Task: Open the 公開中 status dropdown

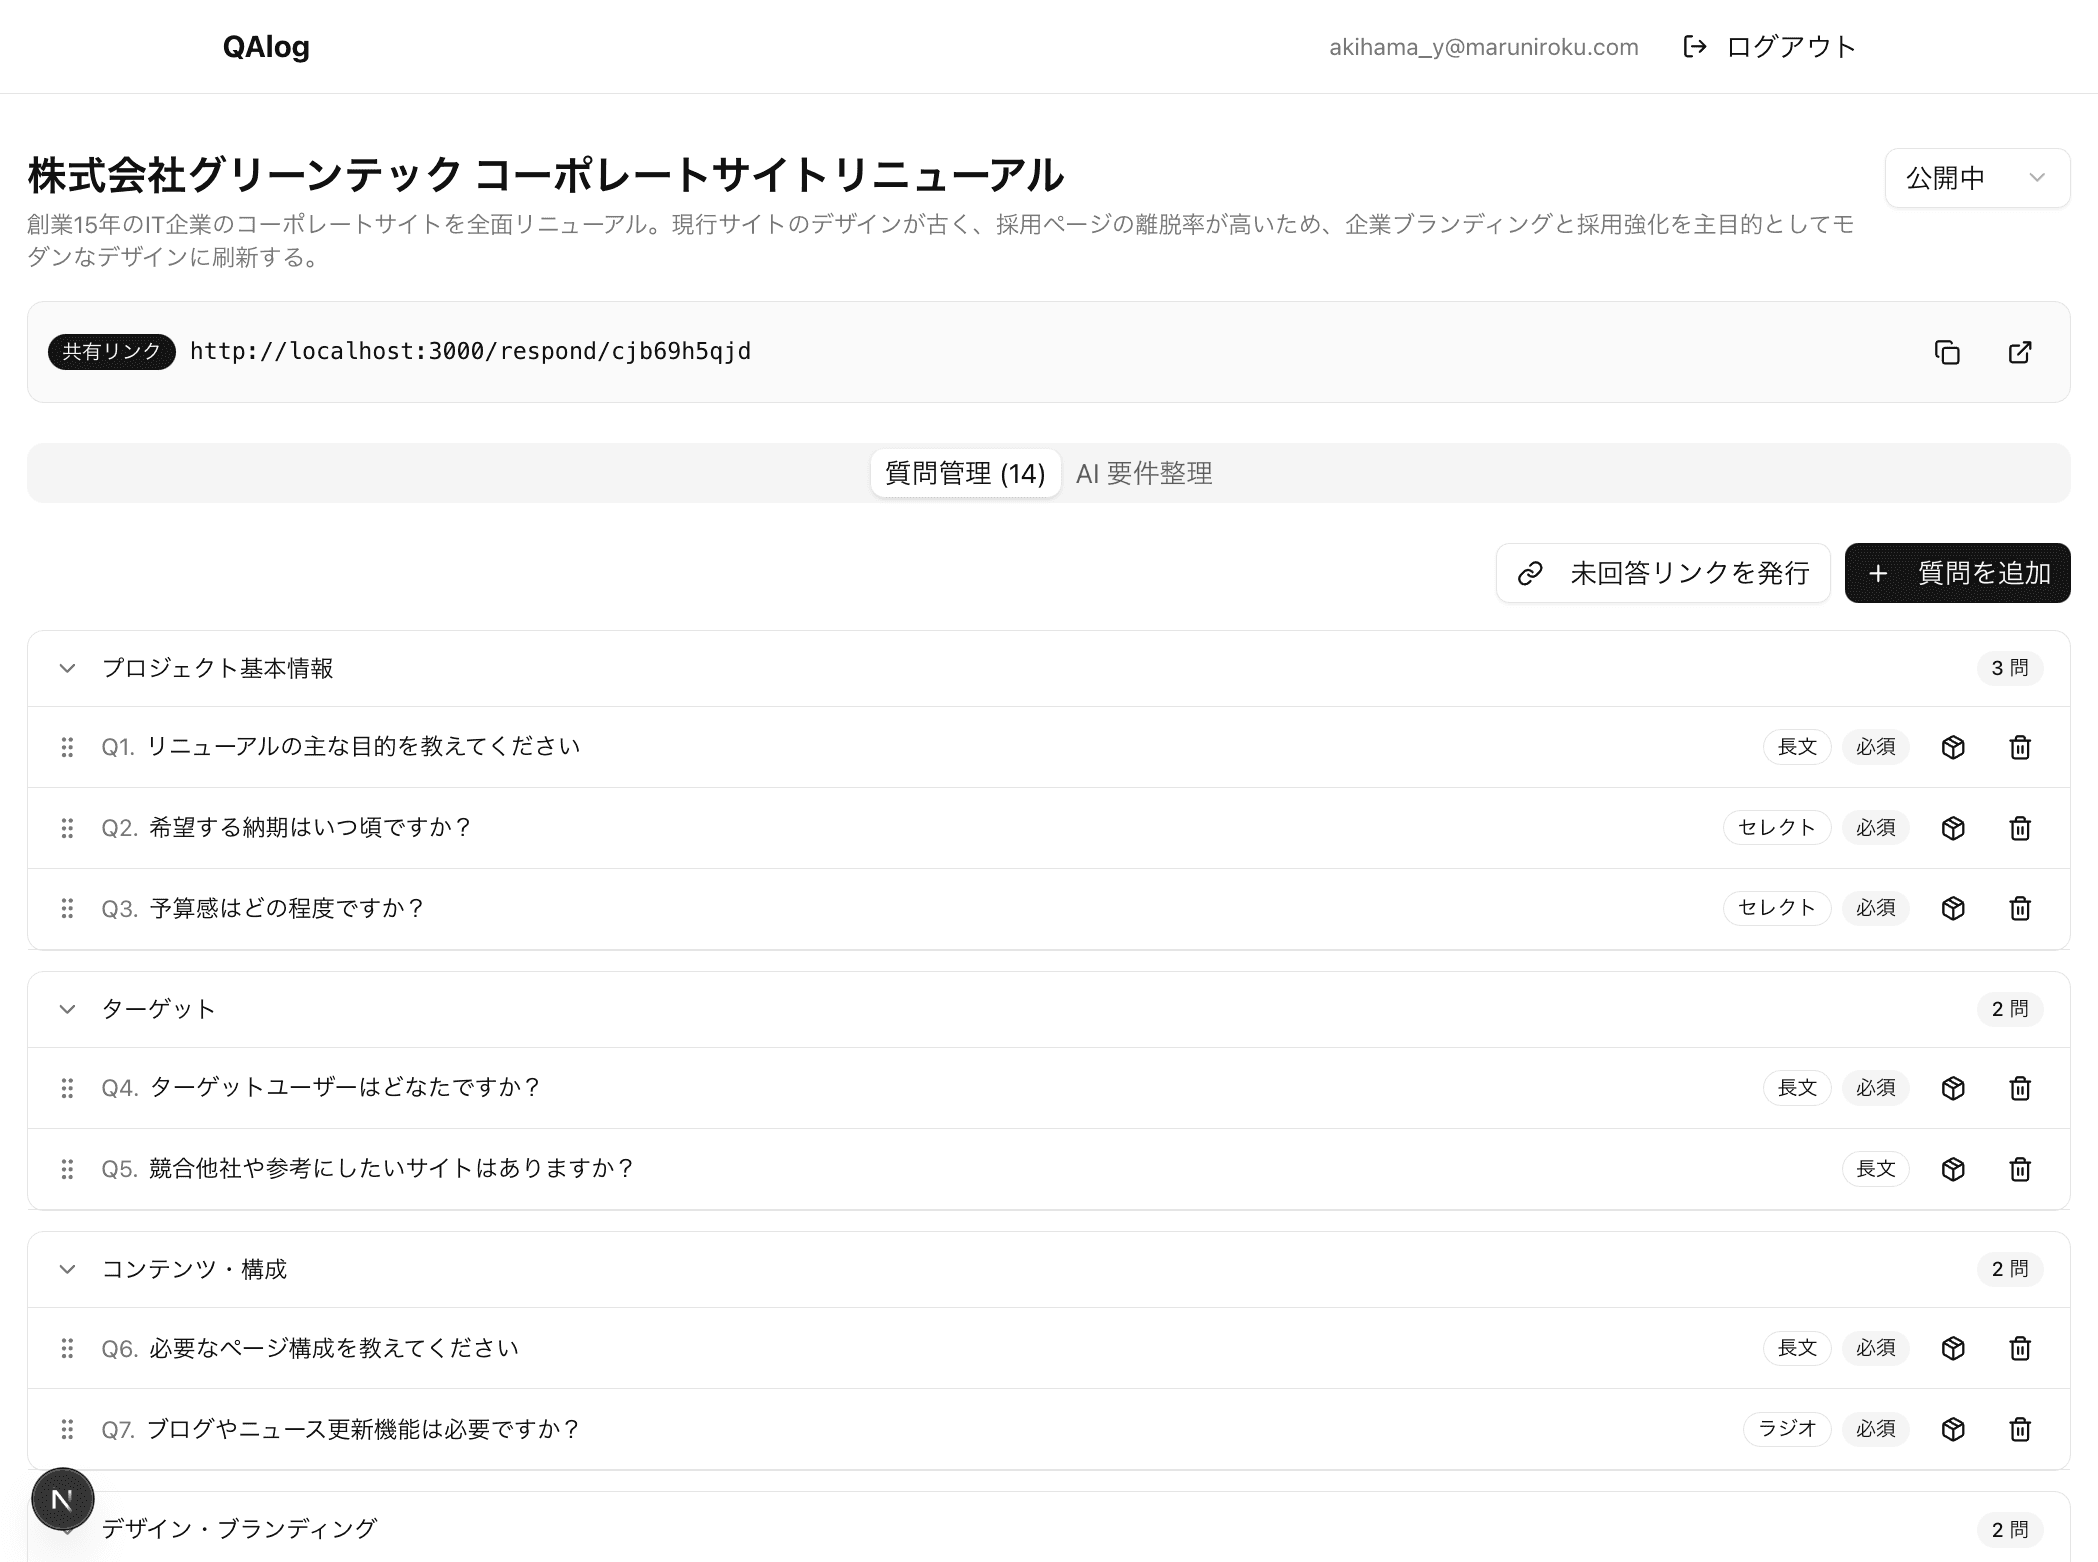Action: click(x=1976, y=177)
